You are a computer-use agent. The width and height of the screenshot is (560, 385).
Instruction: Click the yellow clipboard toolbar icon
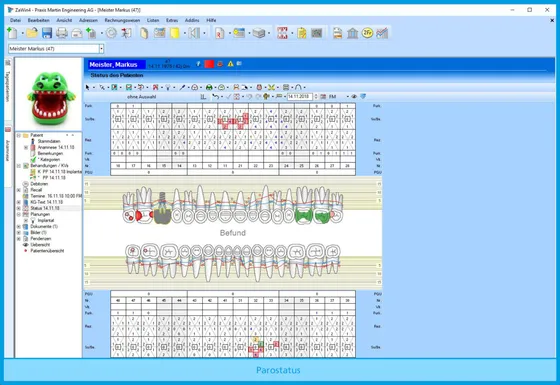(302, 33)
